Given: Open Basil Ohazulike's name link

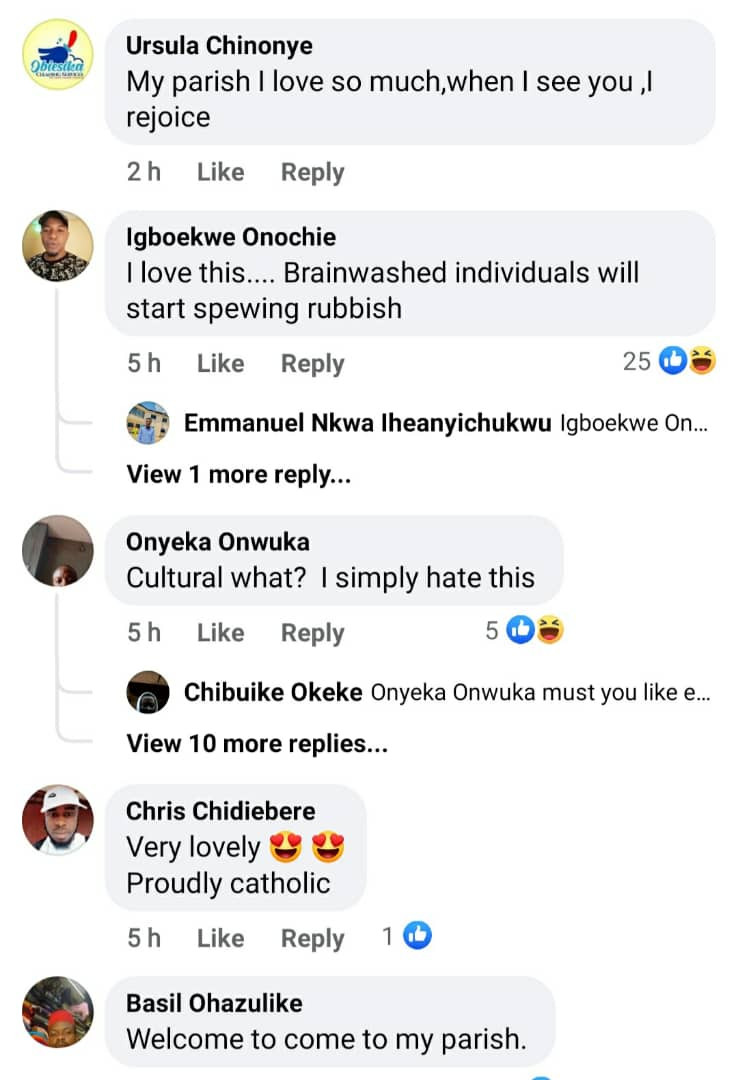Looking at the screenshot, I should [x=214, y=1003].
